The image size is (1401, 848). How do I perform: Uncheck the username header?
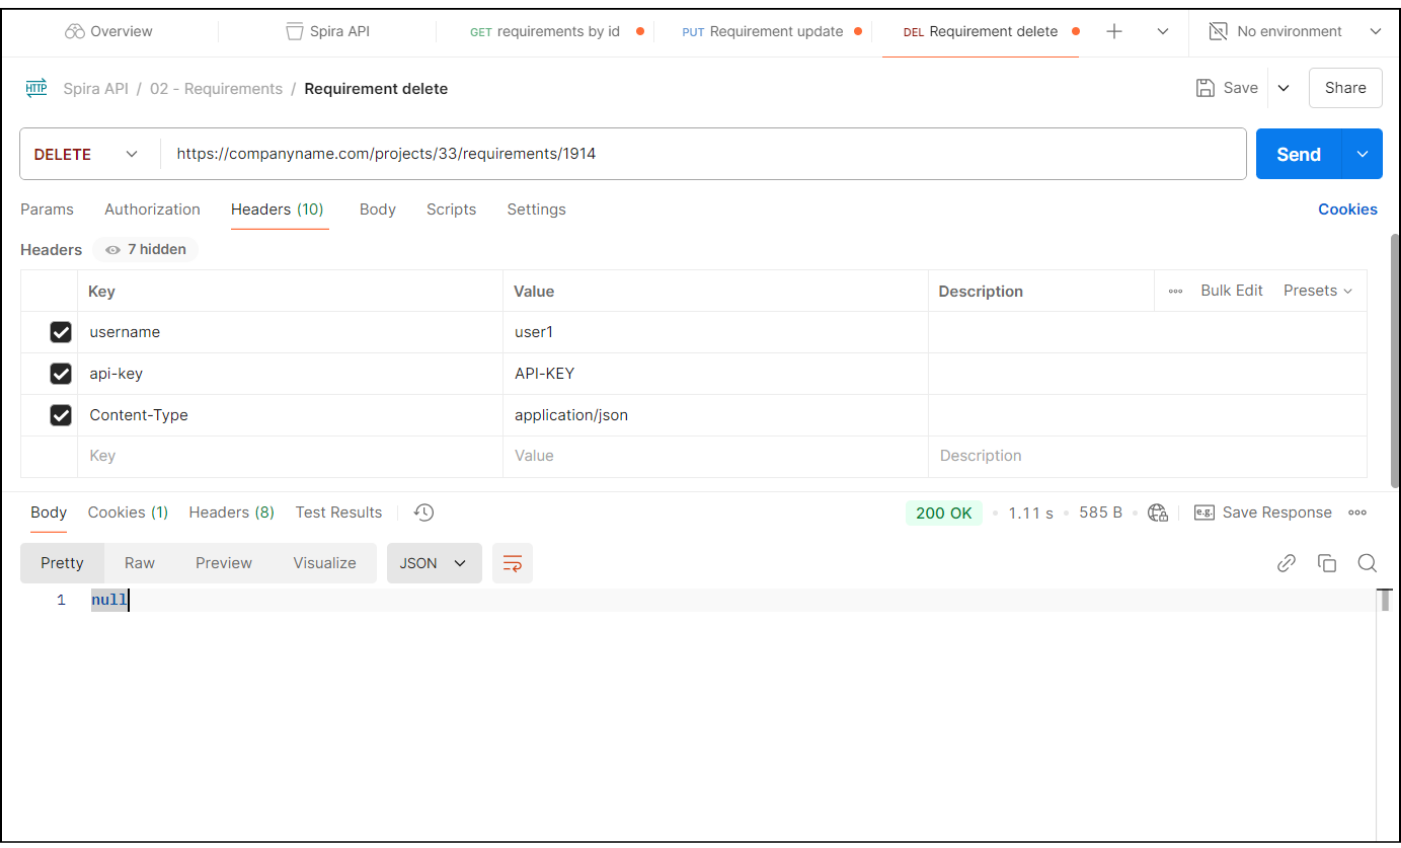tap(61, 332)
